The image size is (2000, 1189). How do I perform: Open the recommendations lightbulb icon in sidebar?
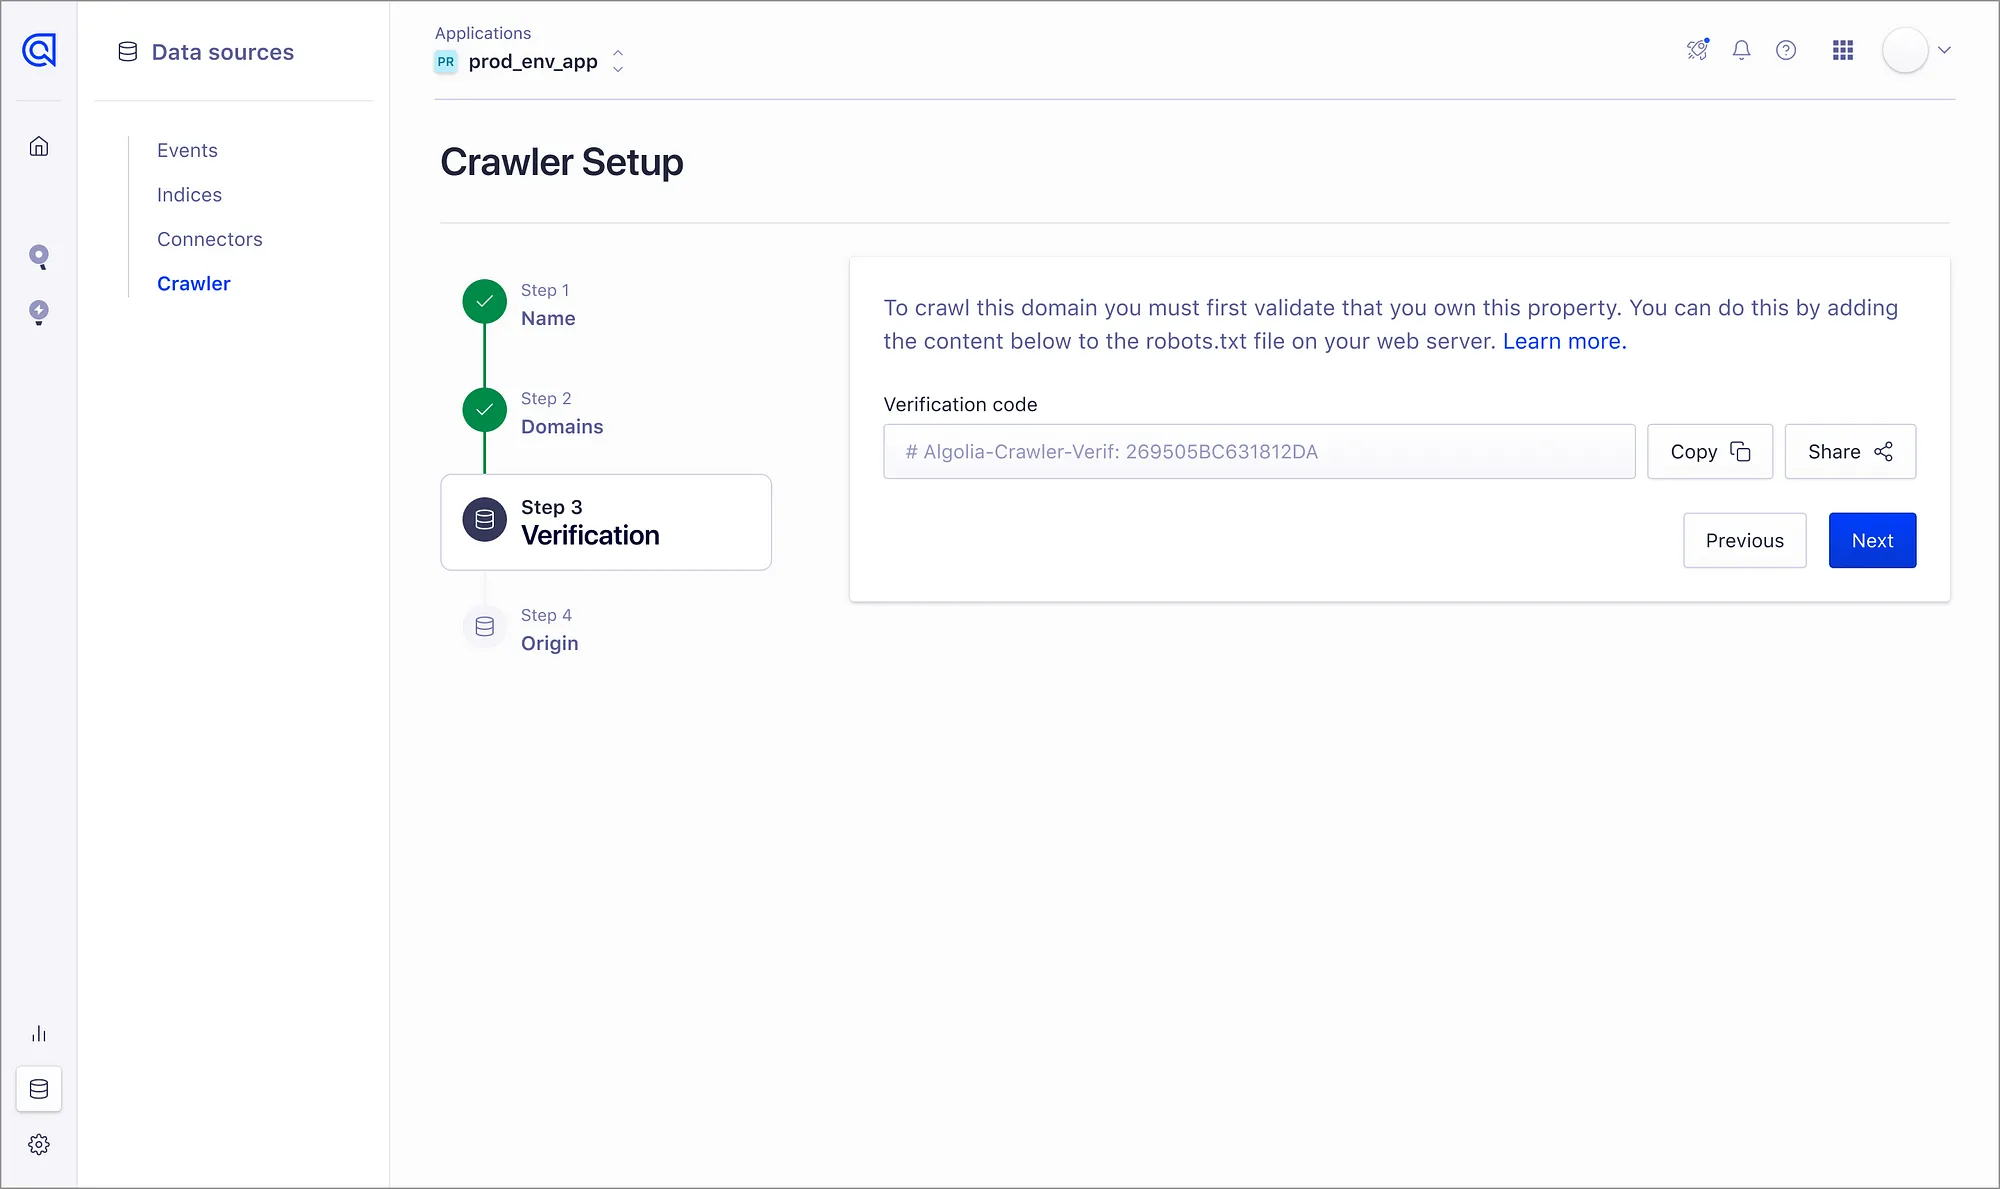(x=39, y=312)
